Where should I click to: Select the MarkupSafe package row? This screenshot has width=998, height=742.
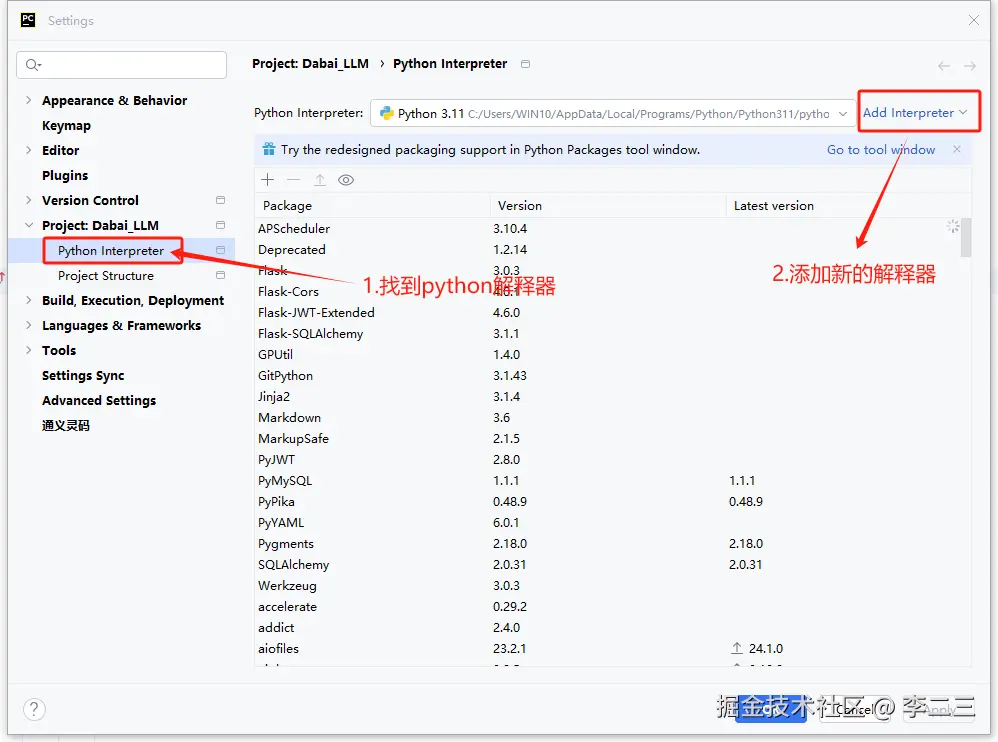point(608,438)
